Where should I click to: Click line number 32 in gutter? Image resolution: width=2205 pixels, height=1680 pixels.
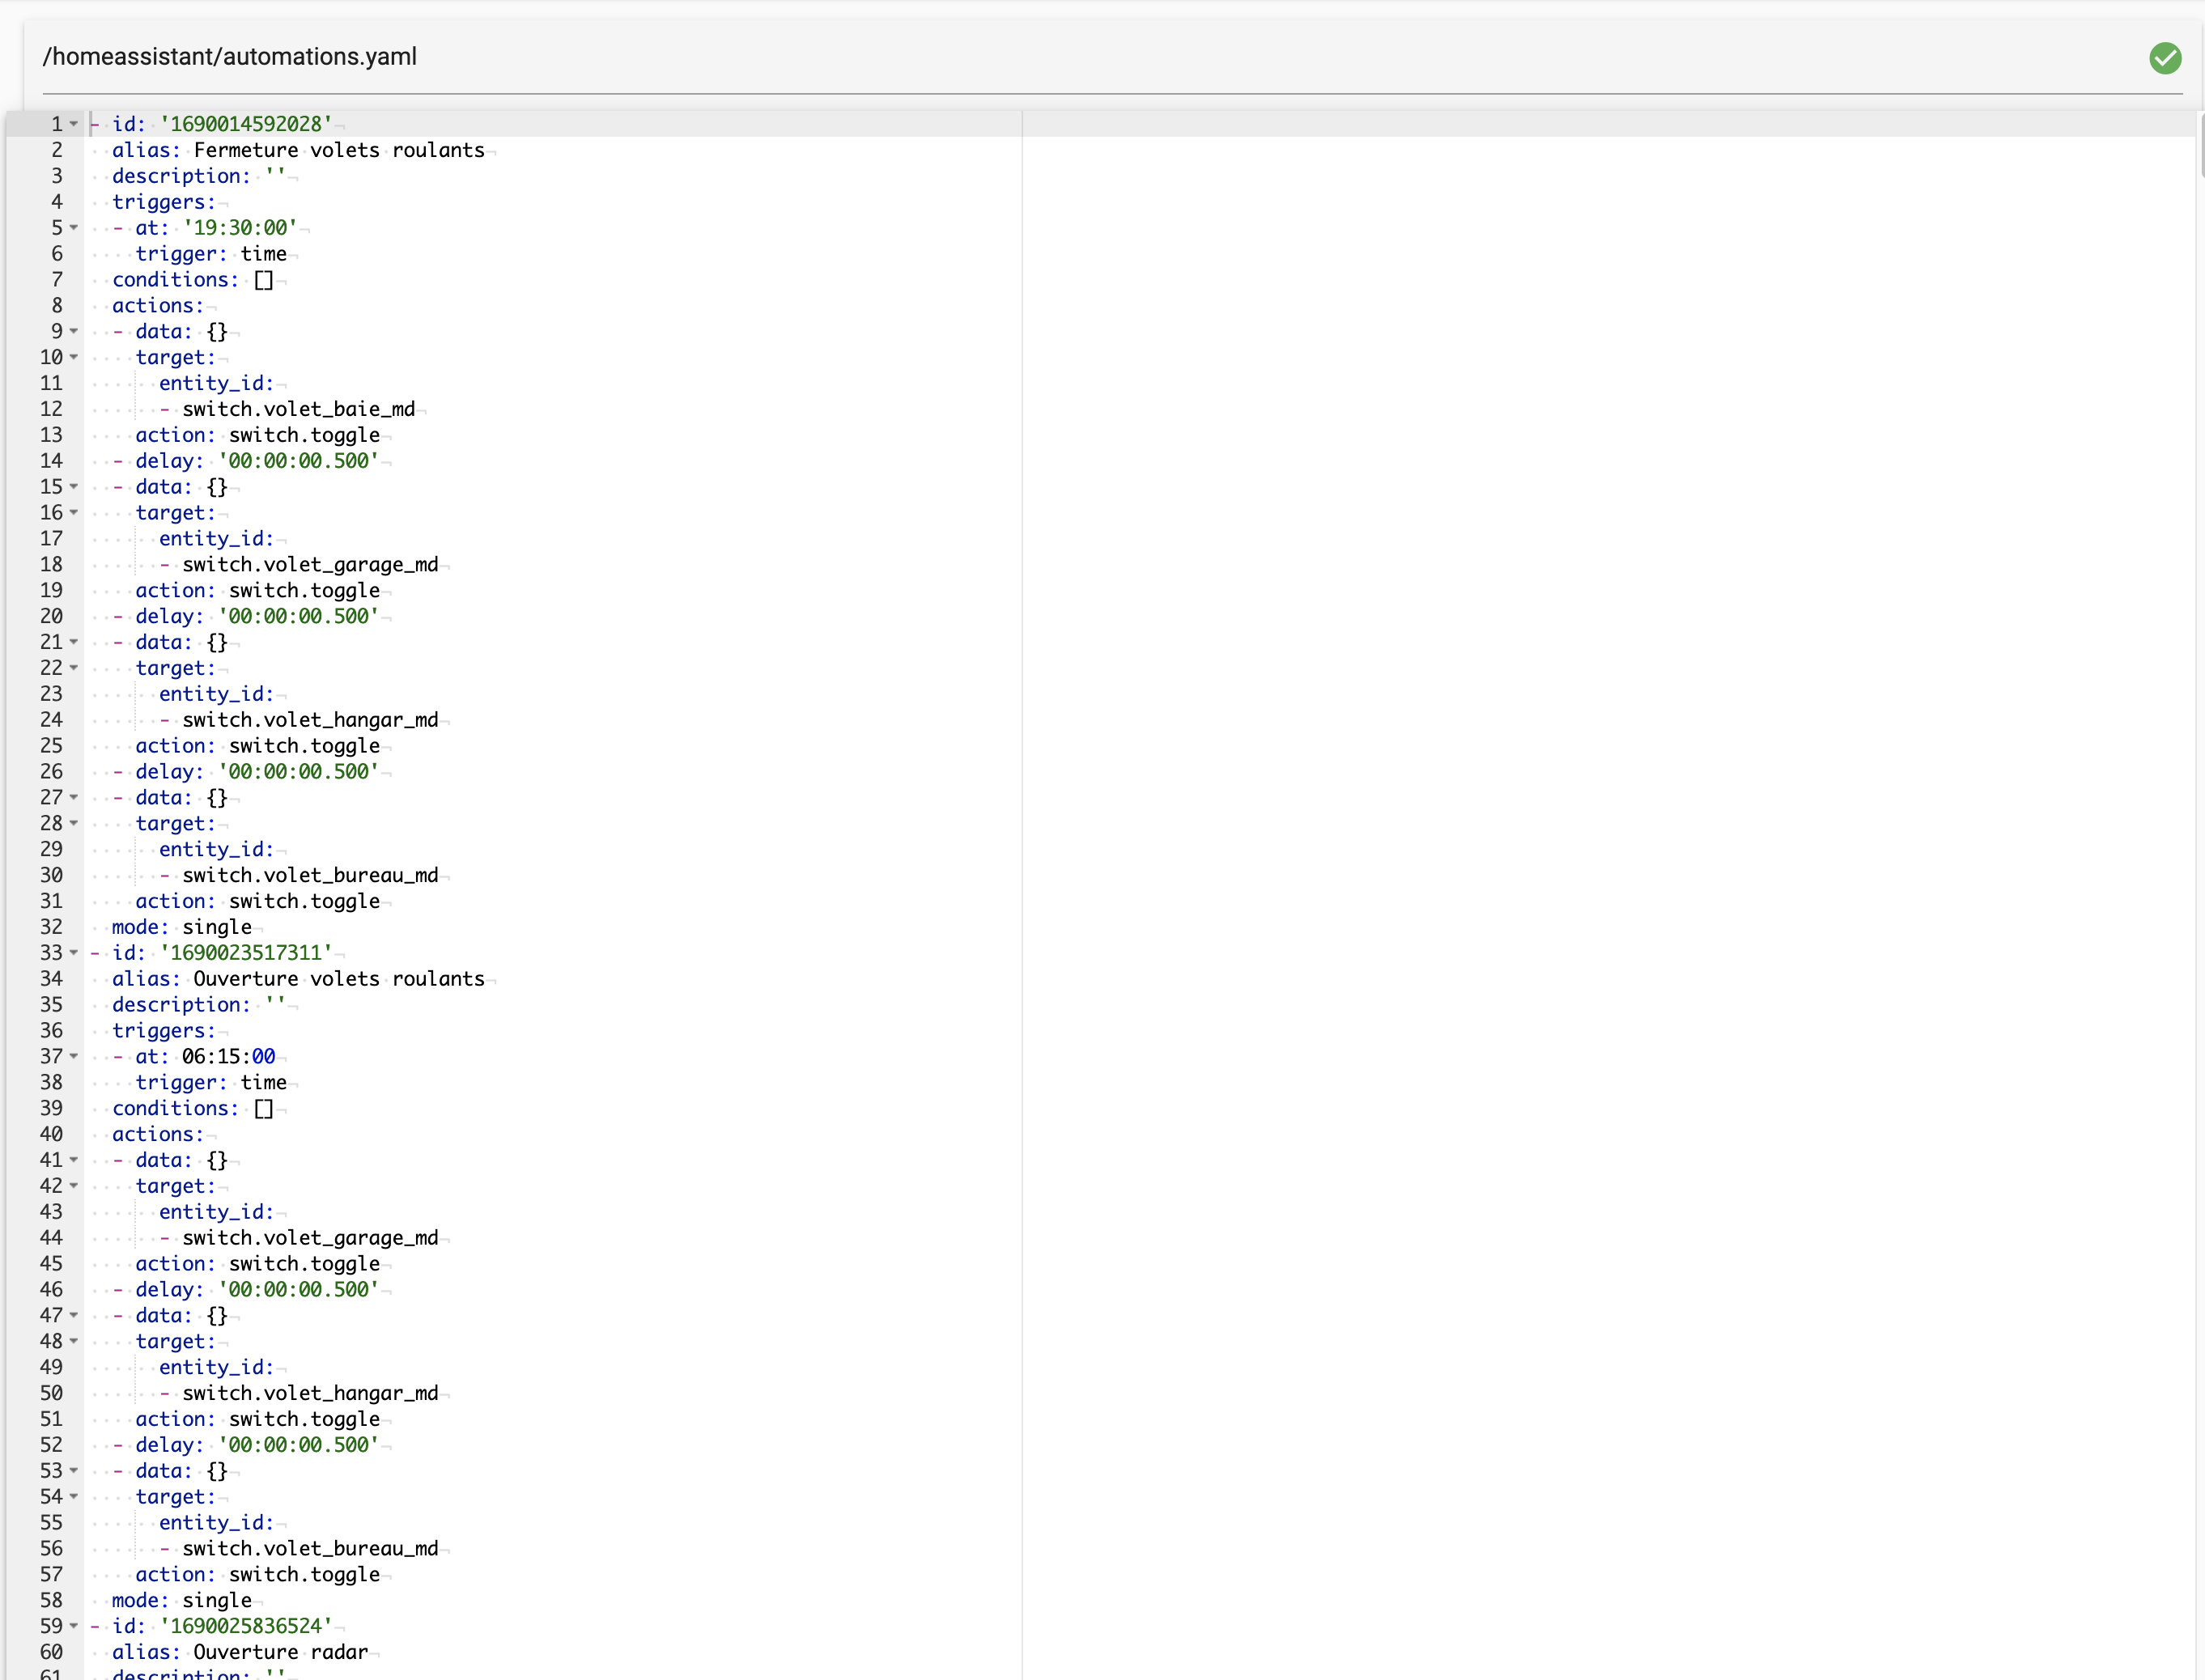51,927
